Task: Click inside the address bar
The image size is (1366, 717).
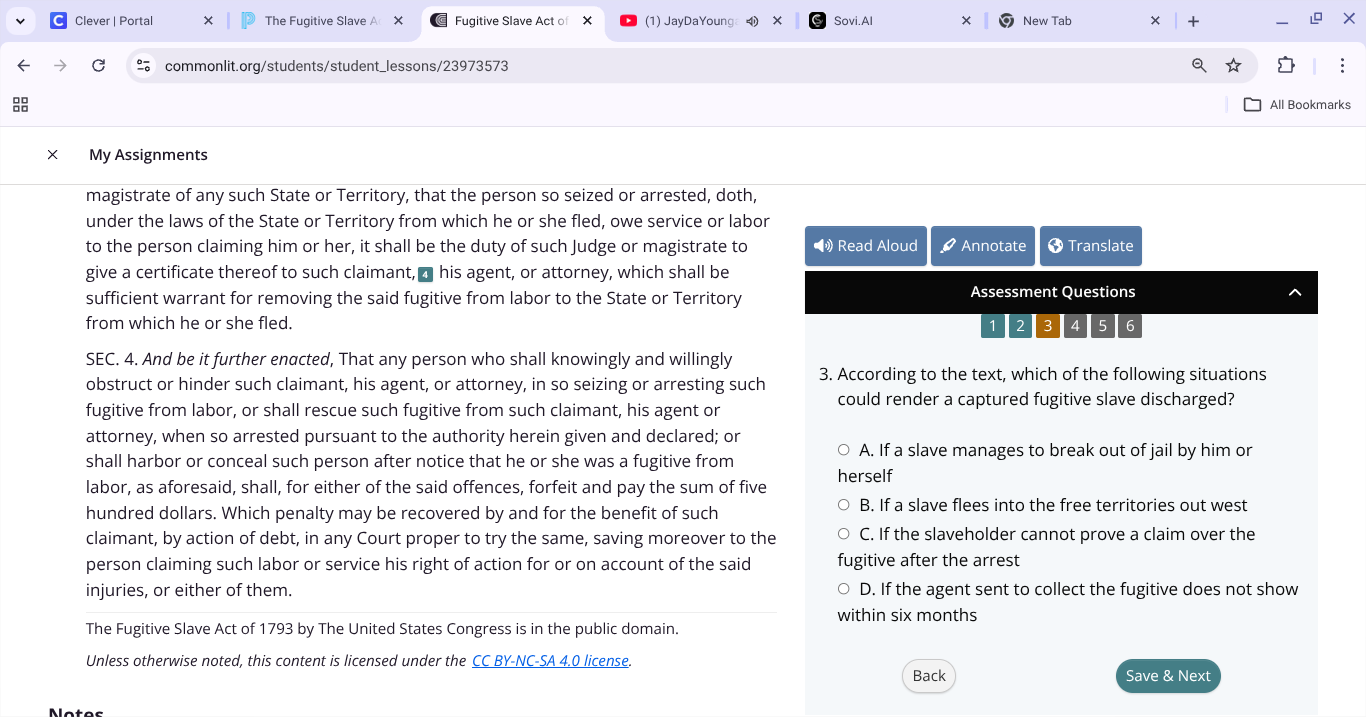Action: point(400,65)
